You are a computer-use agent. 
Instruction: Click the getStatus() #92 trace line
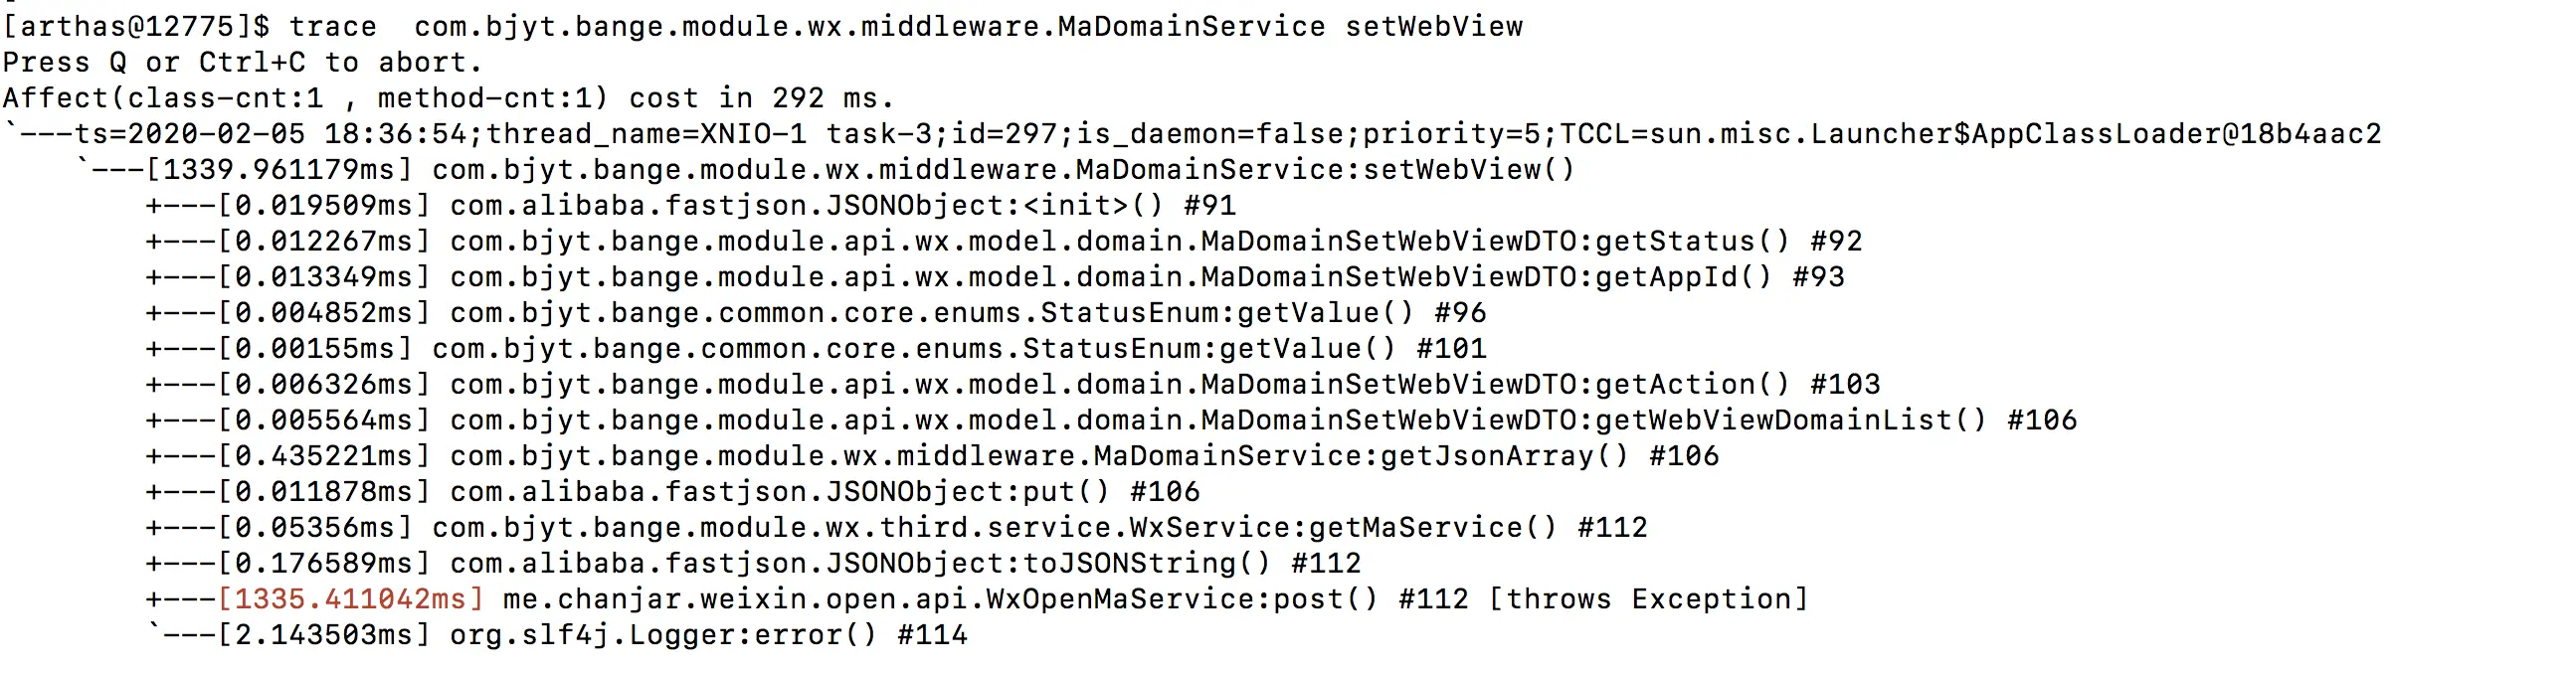pos(1005,241)
